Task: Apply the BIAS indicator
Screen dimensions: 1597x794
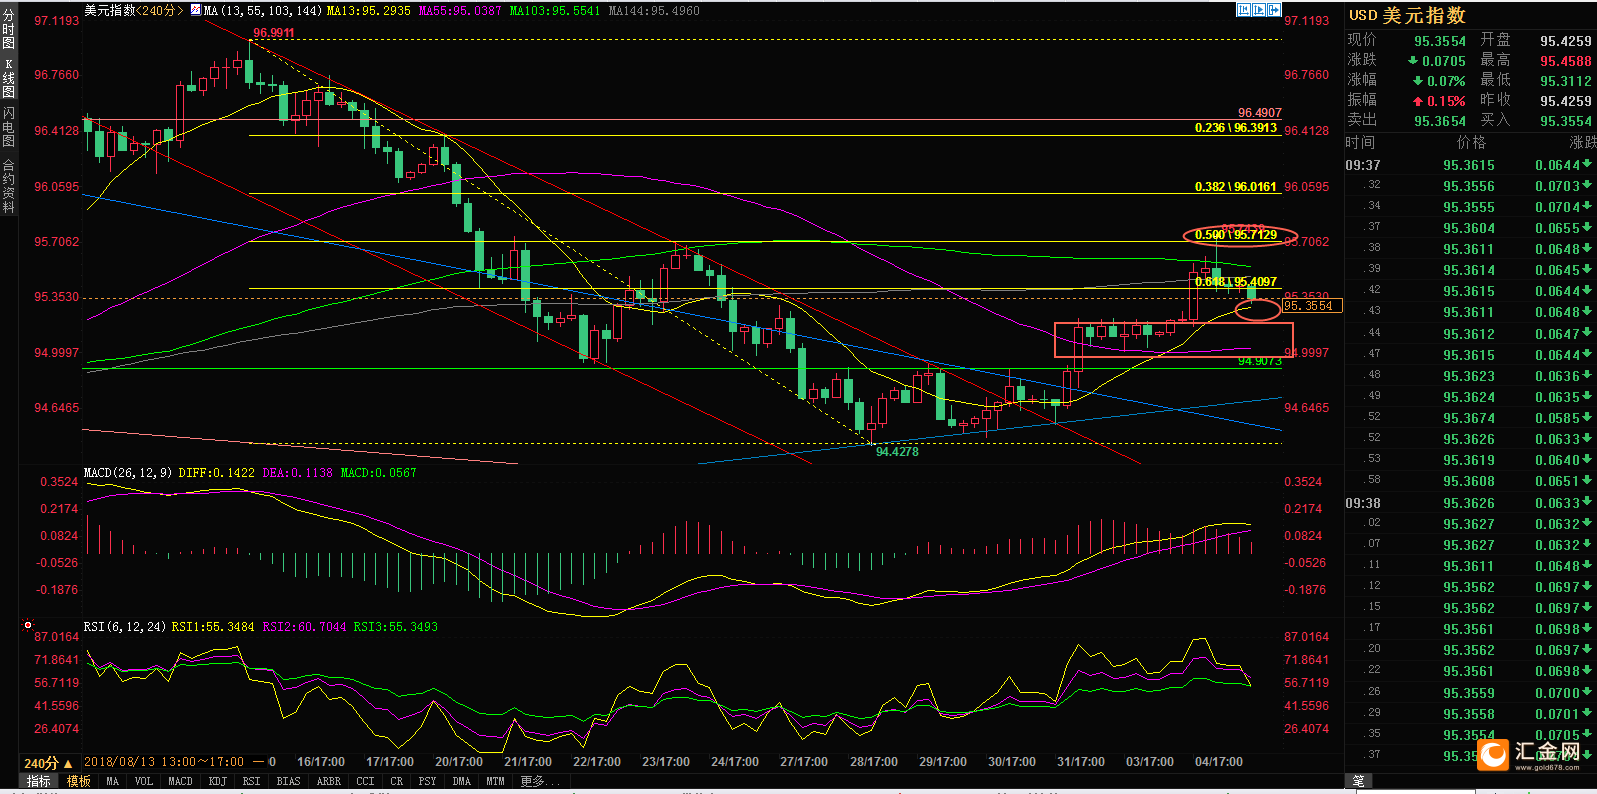Action: coord(288,781)
